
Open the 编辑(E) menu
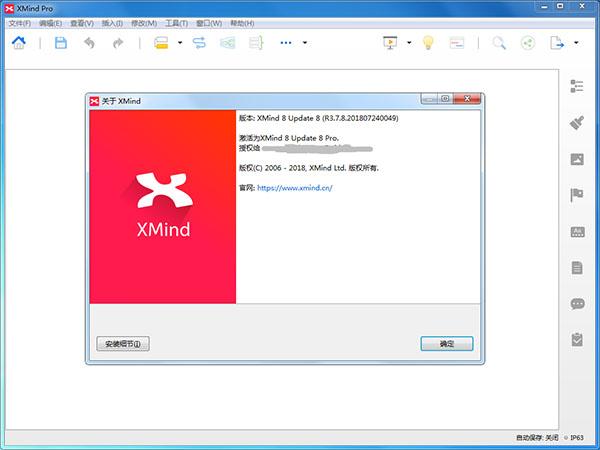(x=51, y=23)
